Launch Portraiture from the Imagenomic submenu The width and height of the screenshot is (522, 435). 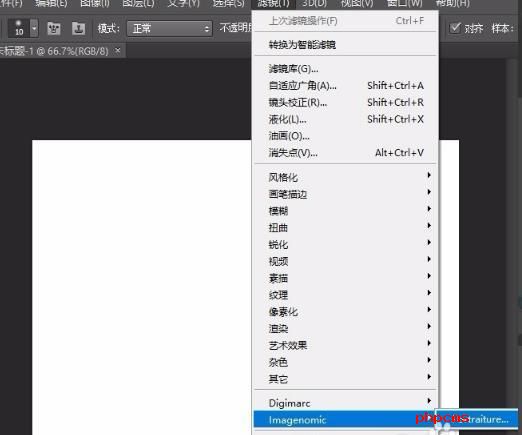[477, 419]
